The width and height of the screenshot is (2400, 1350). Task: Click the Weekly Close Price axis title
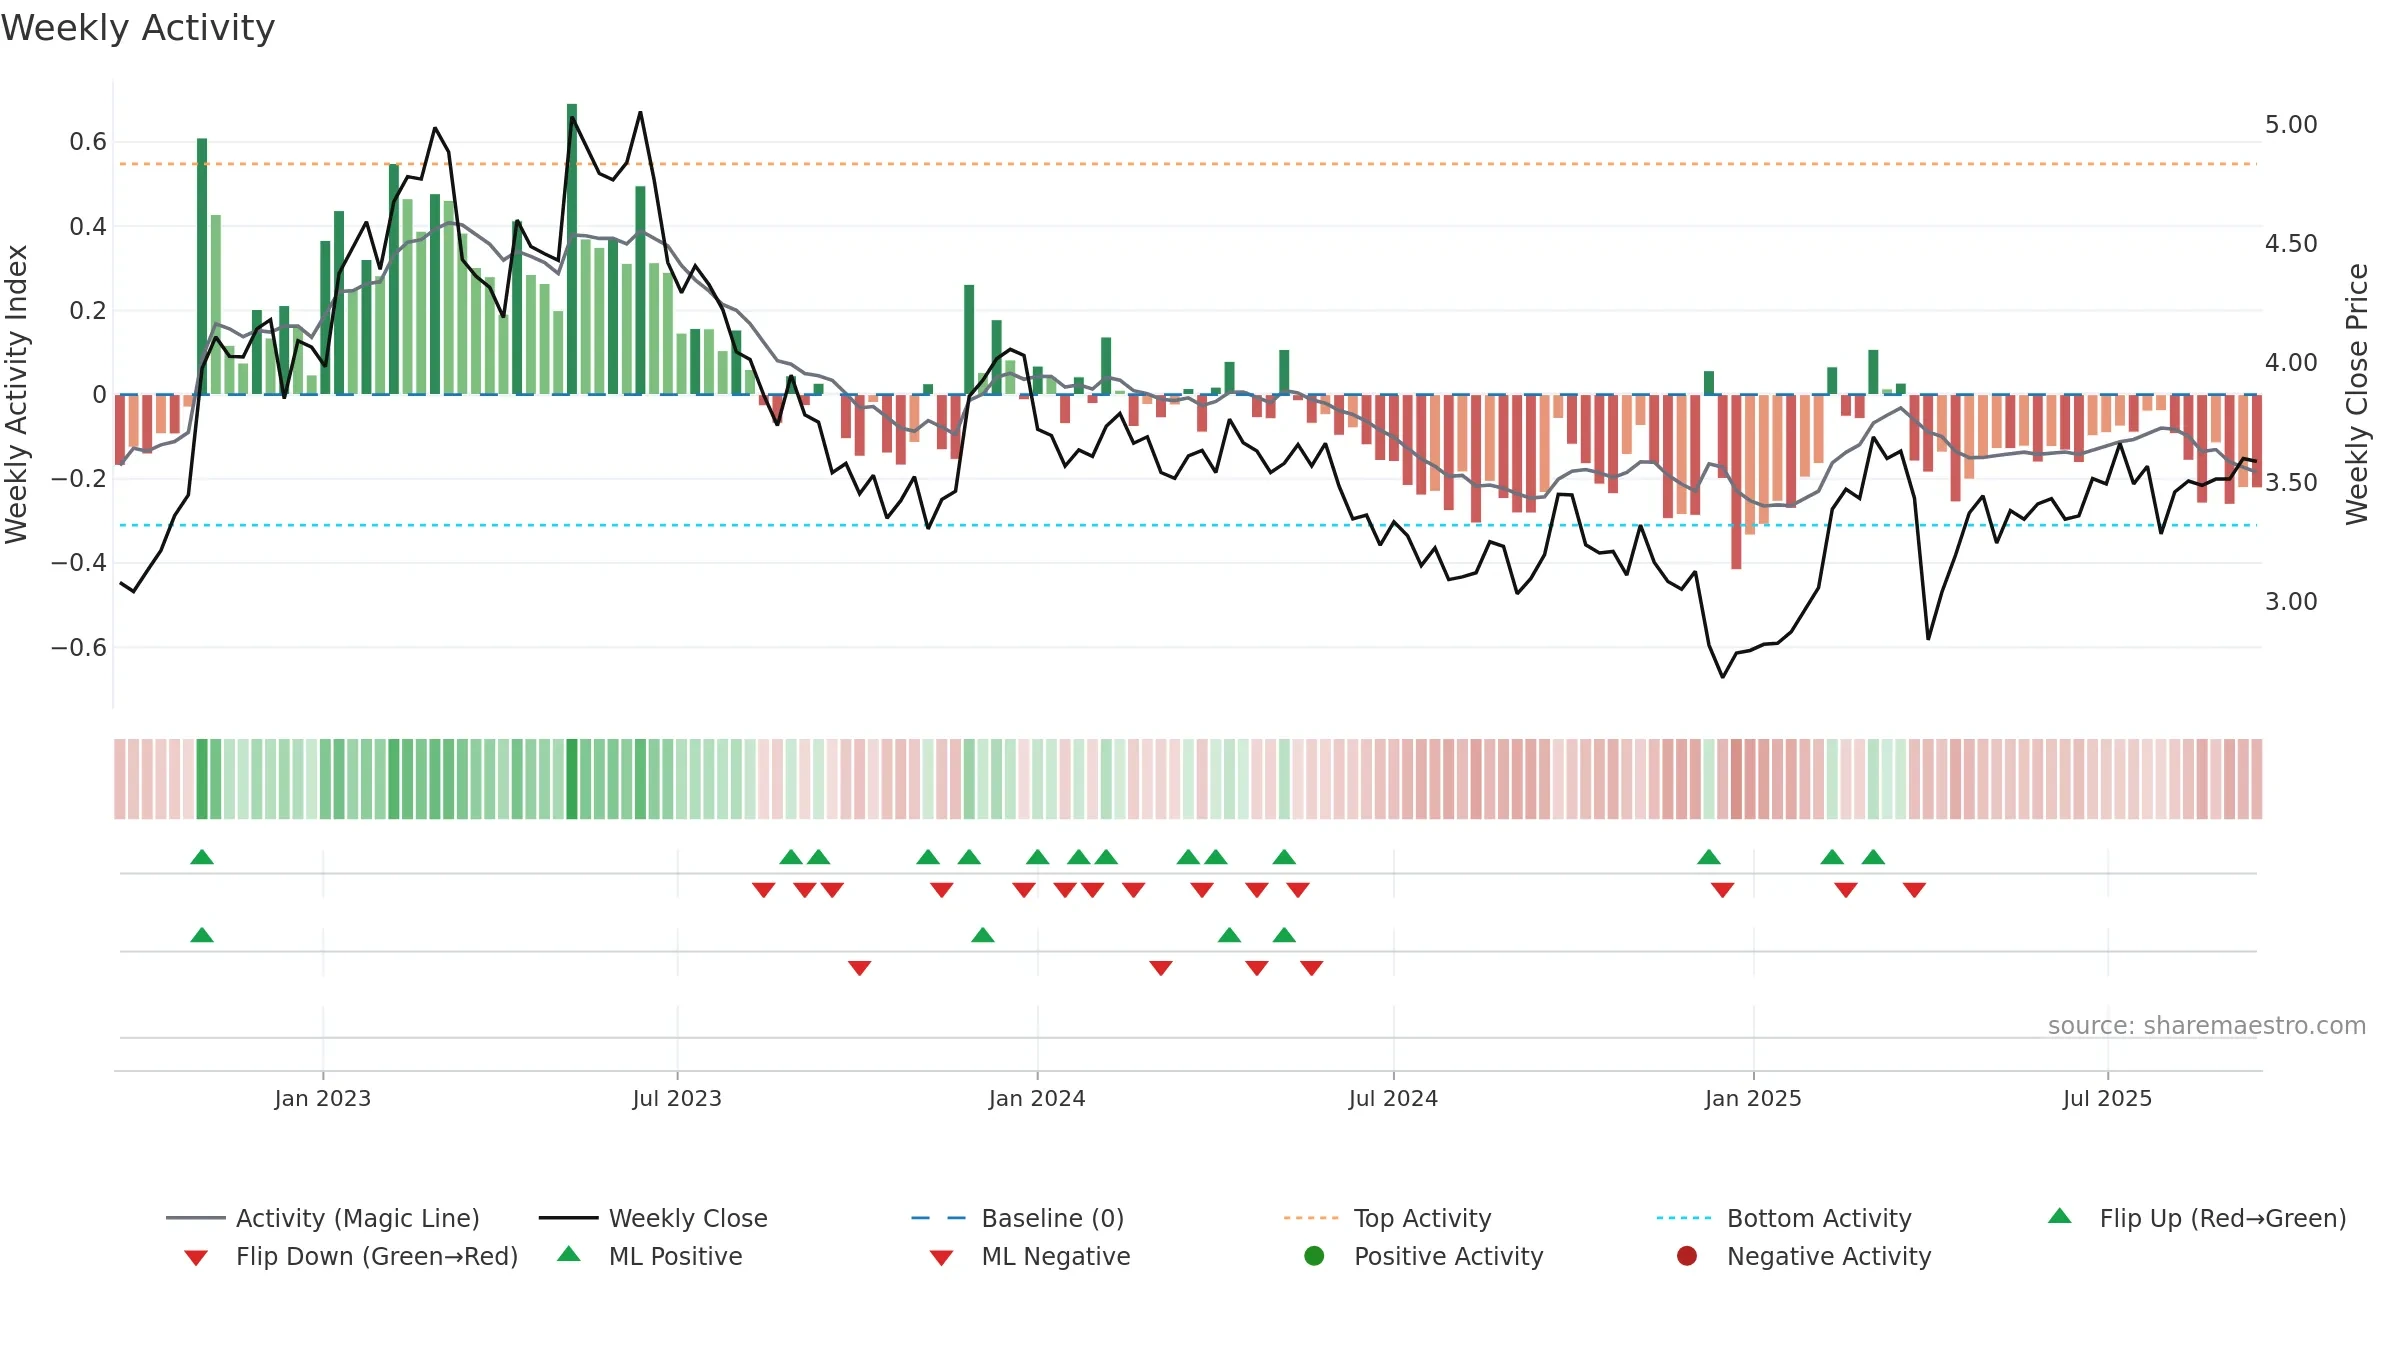(x=2357, y=394)
